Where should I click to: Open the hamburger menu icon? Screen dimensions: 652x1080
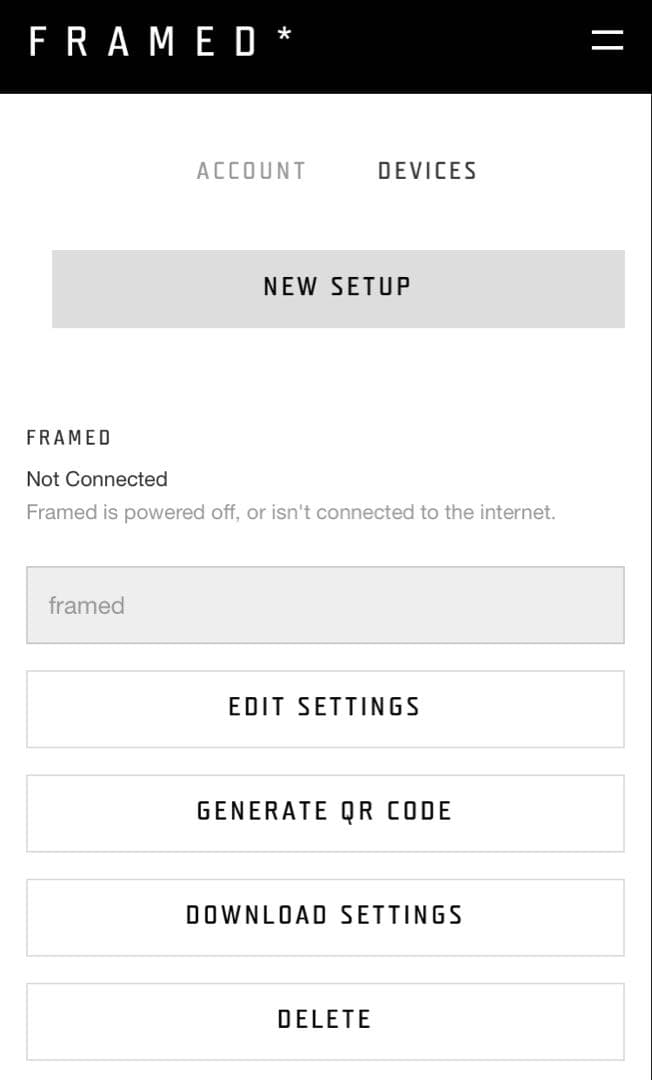coord(607,40)
